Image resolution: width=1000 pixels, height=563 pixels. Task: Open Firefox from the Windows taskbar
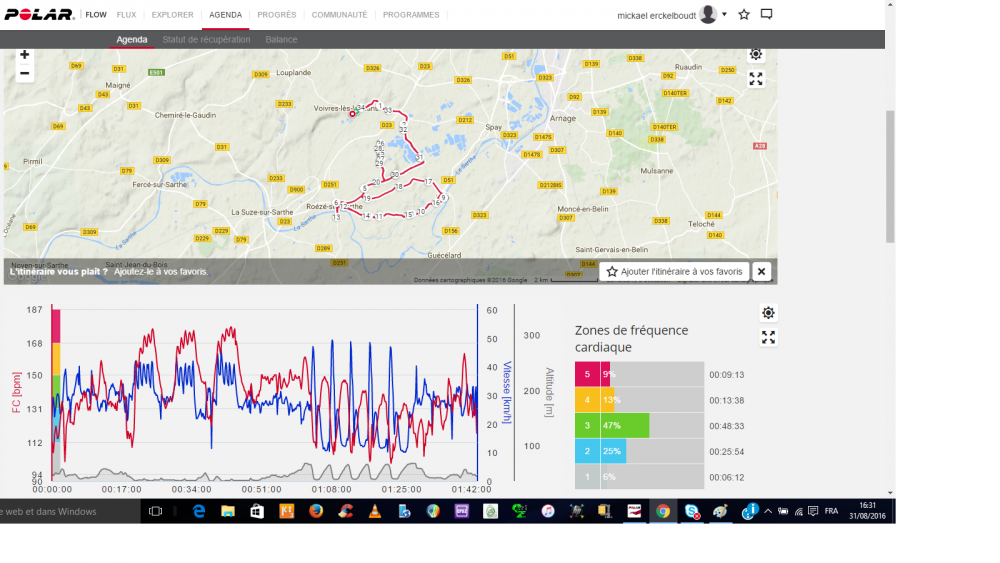316,511
